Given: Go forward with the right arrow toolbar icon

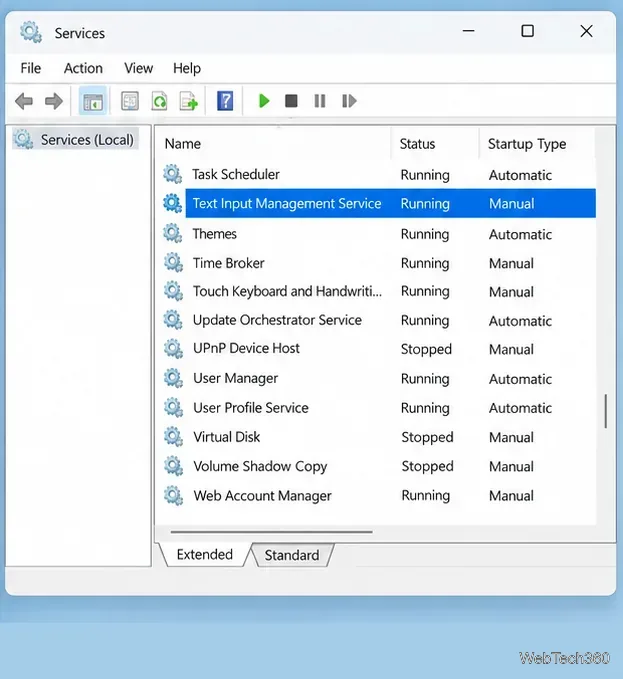Looking at the screenshot, I should (x=54, y=101).
